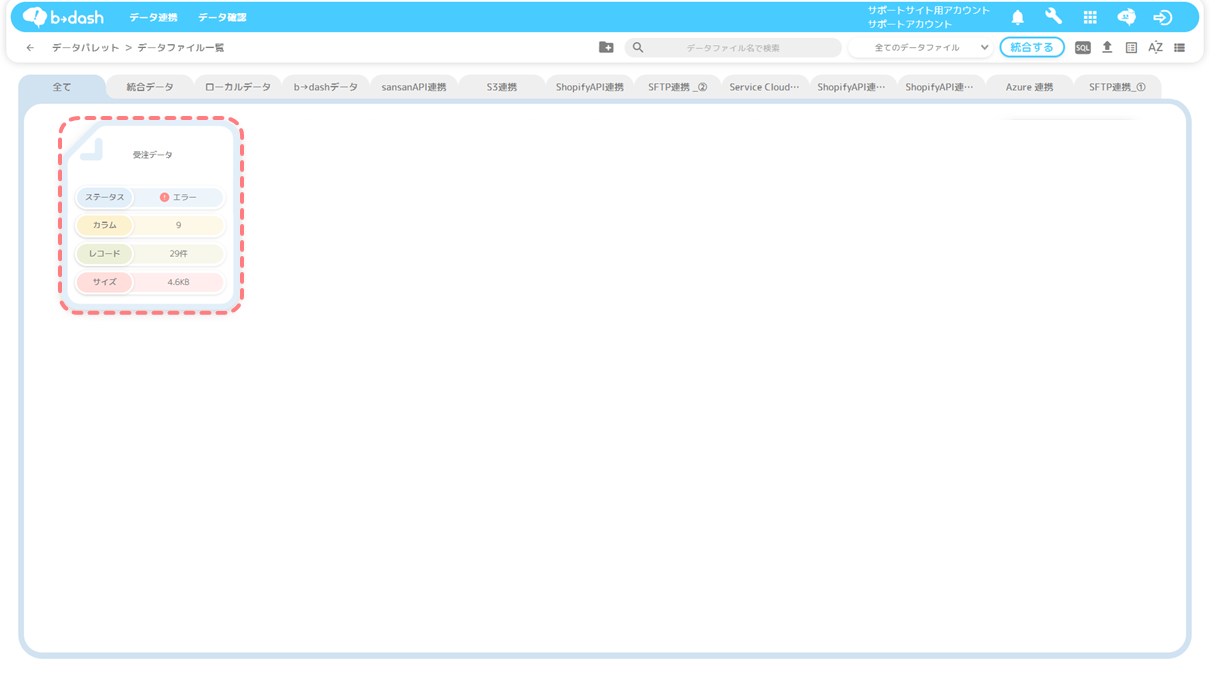Click the データファイル一覧 breadcrumb

181,47
